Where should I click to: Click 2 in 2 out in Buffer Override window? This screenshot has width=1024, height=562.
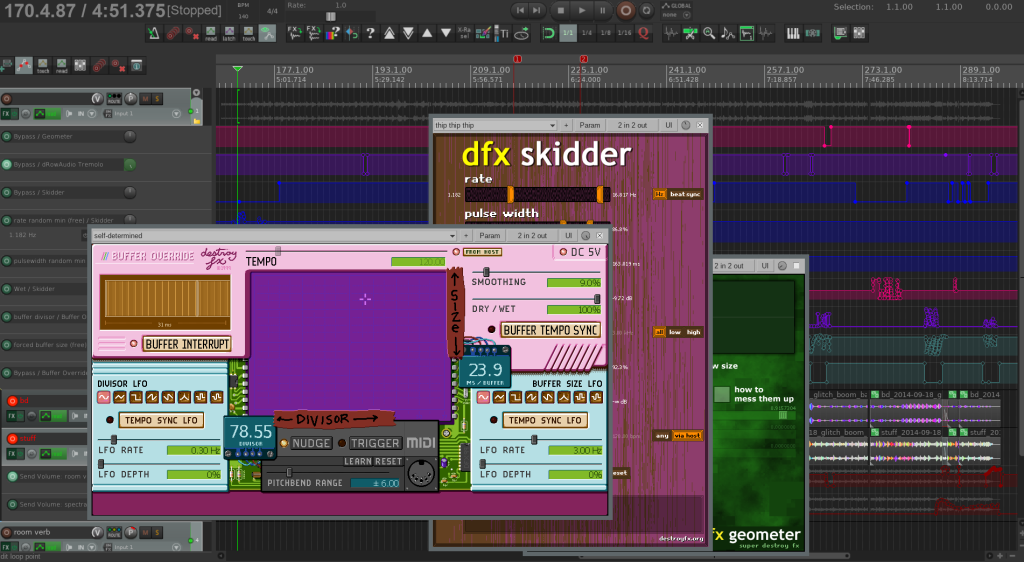(x=532, y=236)
